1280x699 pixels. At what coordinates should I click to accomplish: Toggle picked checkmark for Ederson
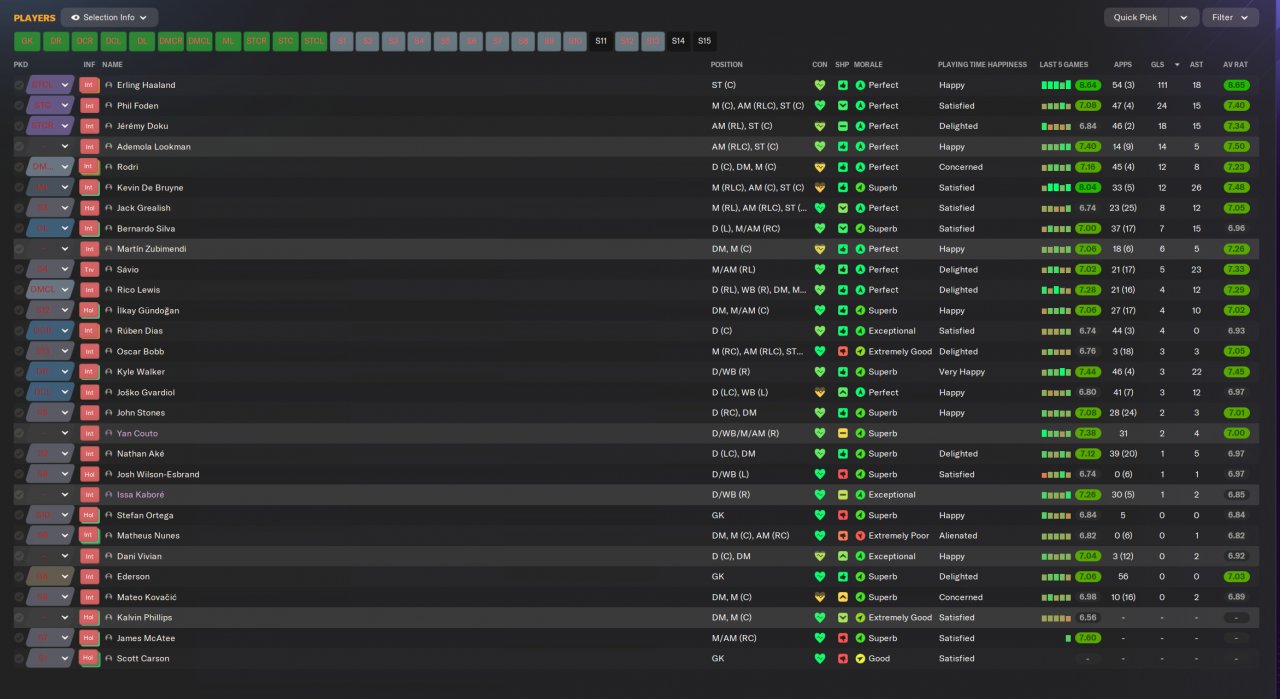point(19,577)
